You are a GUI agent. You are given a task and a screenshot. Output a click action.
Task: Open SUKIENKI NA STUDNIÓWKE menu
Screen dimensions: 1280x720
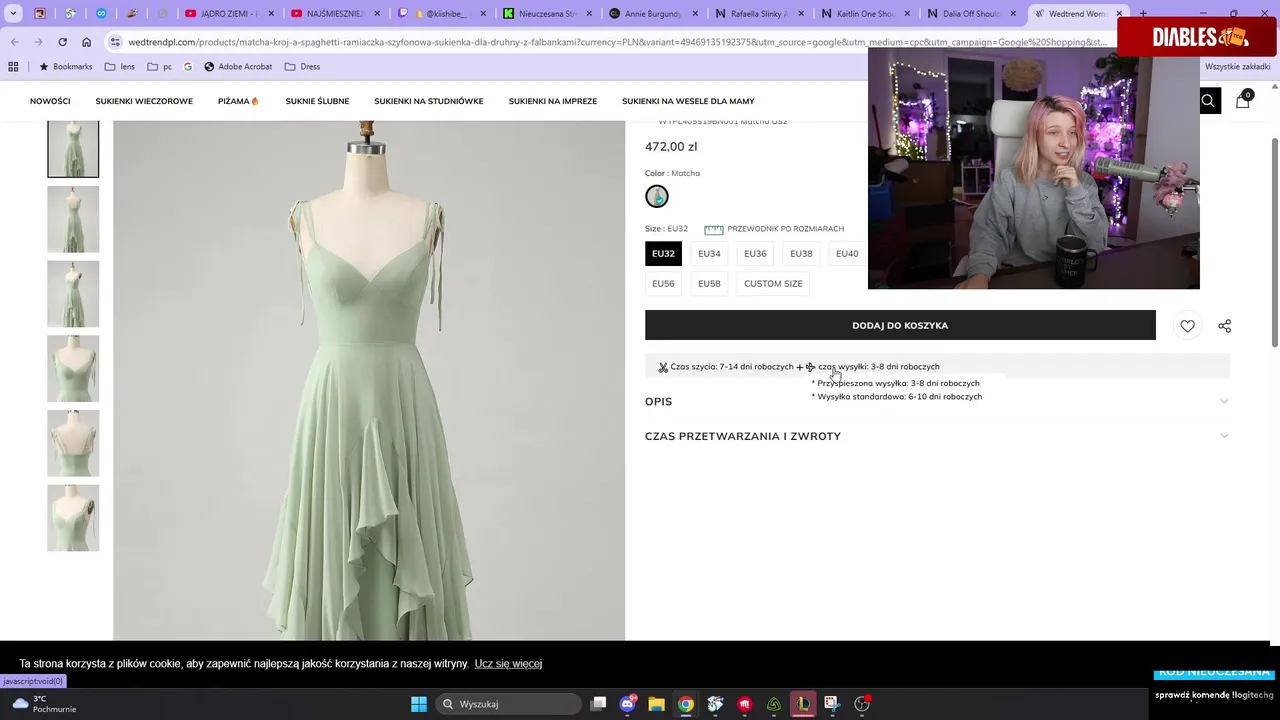coord(428,101)
